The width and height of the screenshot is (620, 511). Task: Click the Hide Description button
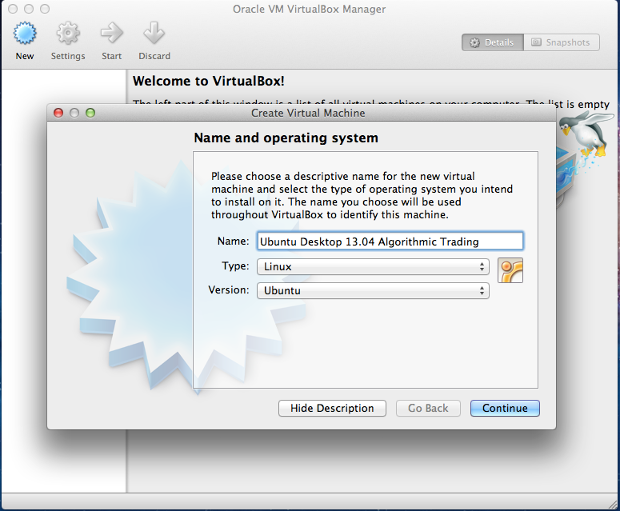[x=332, y=408]
